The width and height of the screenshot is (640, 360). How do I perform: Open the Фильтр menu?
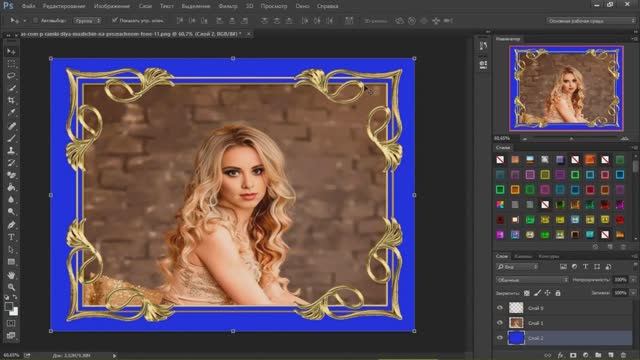[x=228, y=6]
